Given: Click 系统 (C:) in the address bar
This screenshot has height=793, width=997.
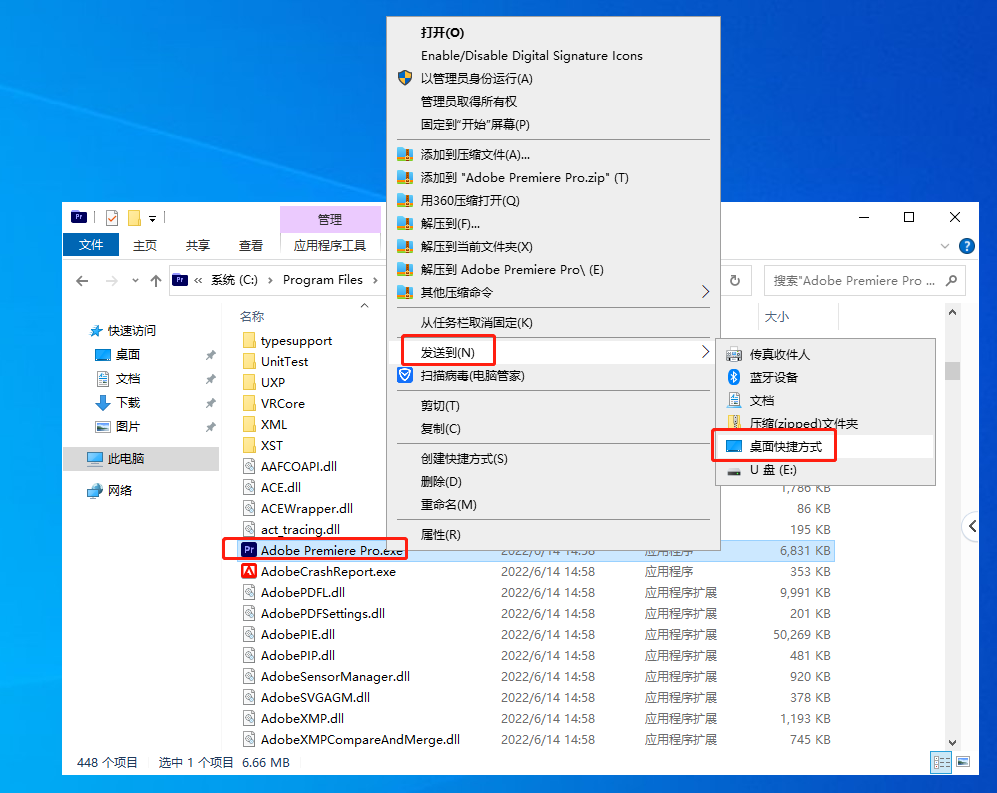Looking at the screenshot, I should (x=234, y=280).
